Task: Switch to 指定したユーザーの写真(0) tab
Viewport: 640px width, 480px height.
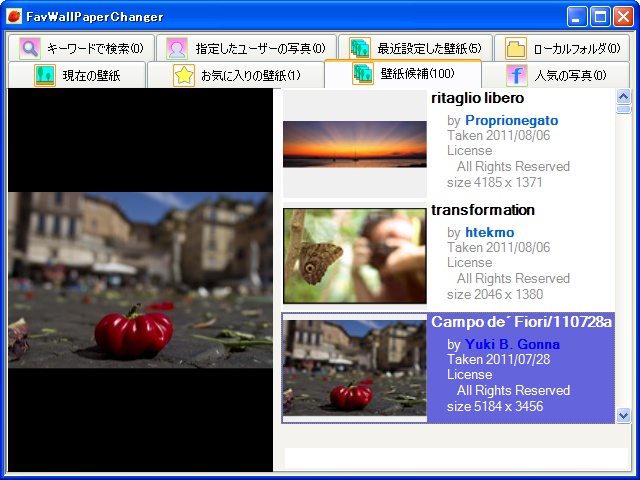Action: tap(247, 48)
